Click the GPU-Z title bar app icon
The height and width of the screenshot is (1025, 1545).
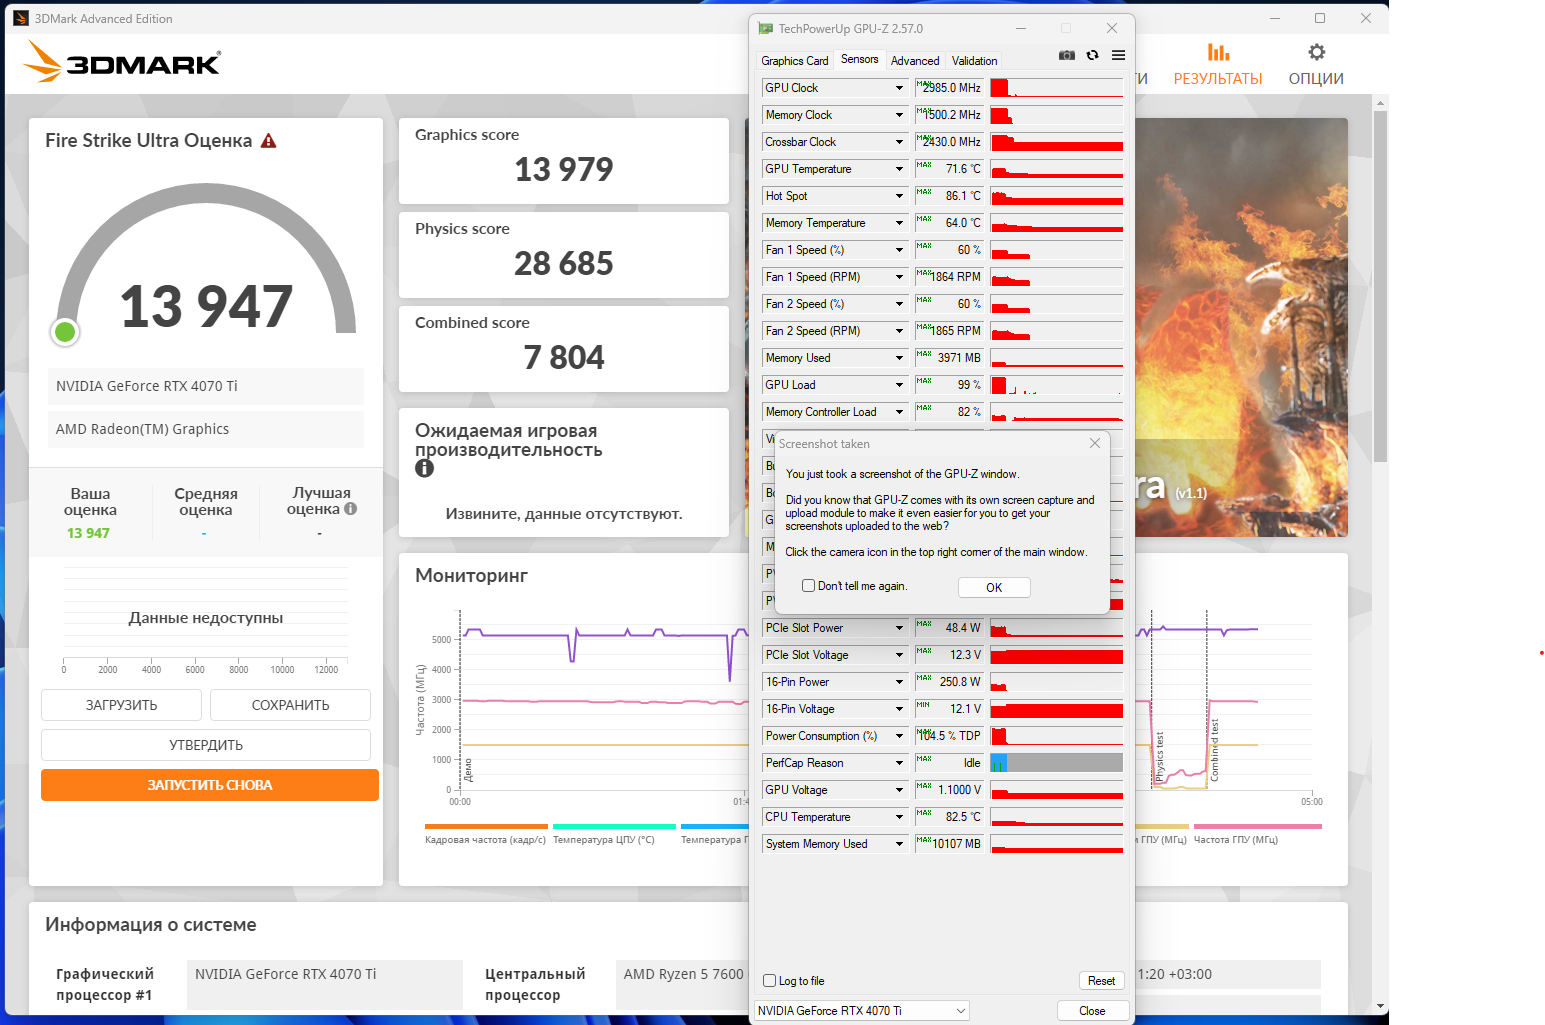[x=766, y=29]
